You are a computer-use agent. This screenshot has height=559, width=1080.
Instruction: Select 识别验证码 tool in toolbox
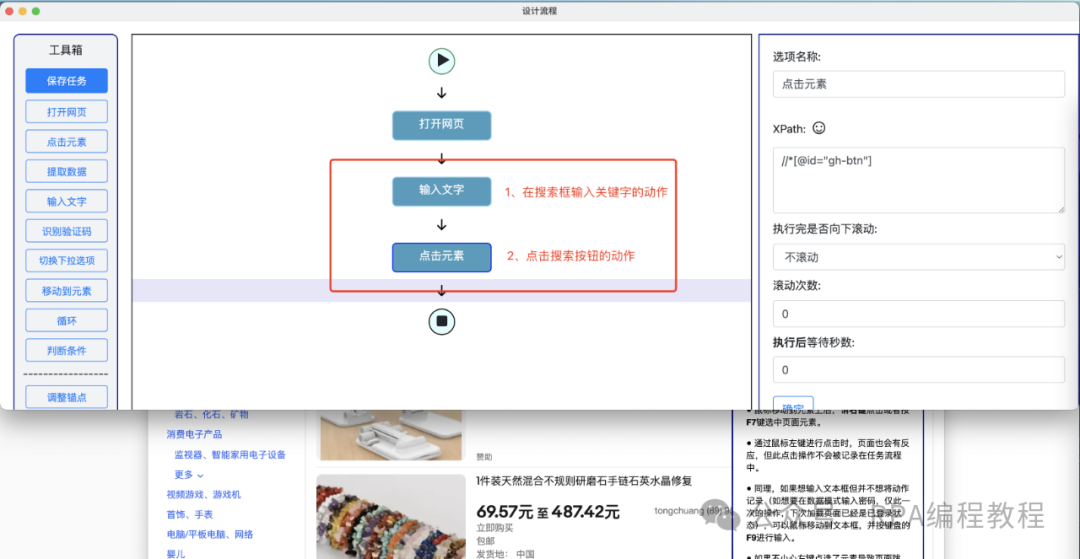[67, 231]
